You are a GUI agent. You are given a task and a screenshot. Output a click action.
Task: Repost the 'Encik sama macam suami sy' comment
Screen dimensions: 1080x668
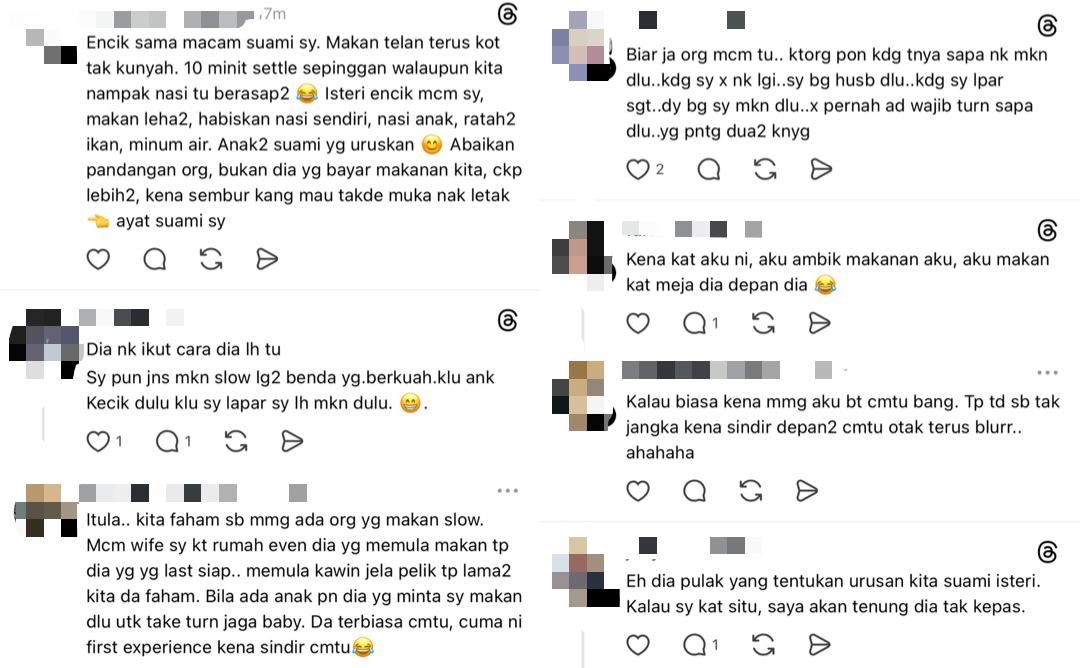click(x=211, y=260)
